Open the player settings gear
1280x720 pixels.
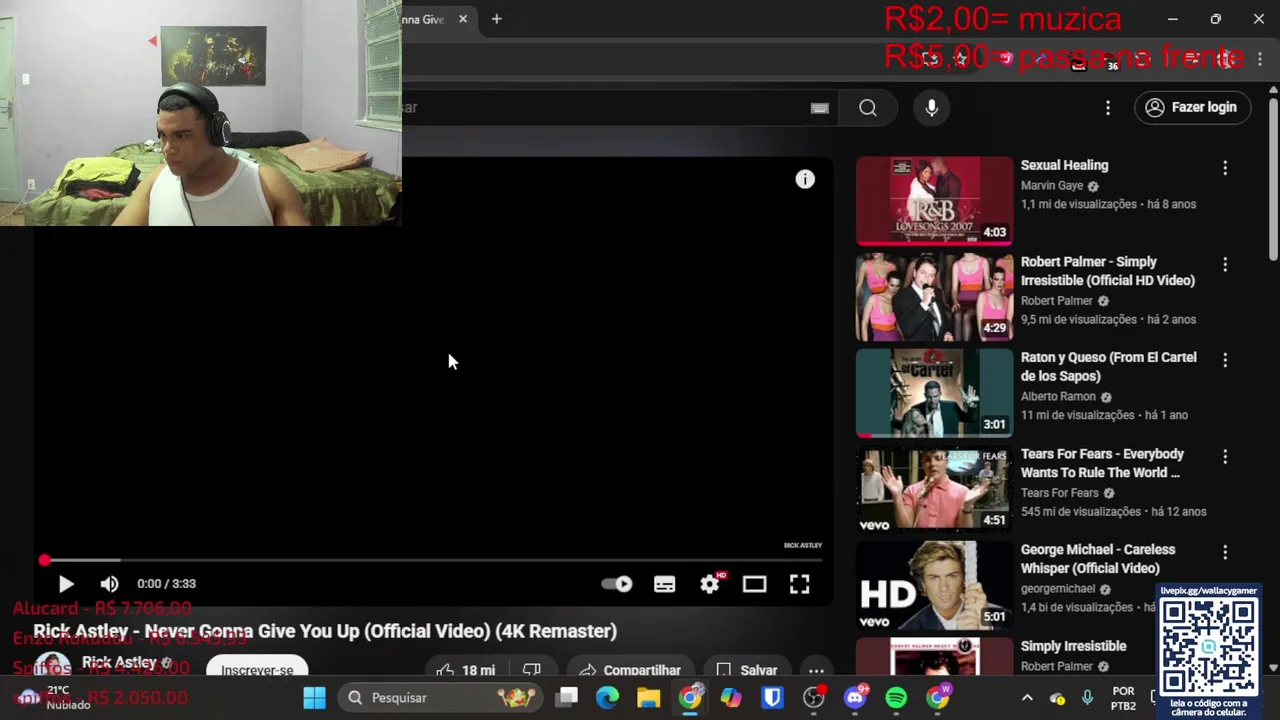coord(710,584)
